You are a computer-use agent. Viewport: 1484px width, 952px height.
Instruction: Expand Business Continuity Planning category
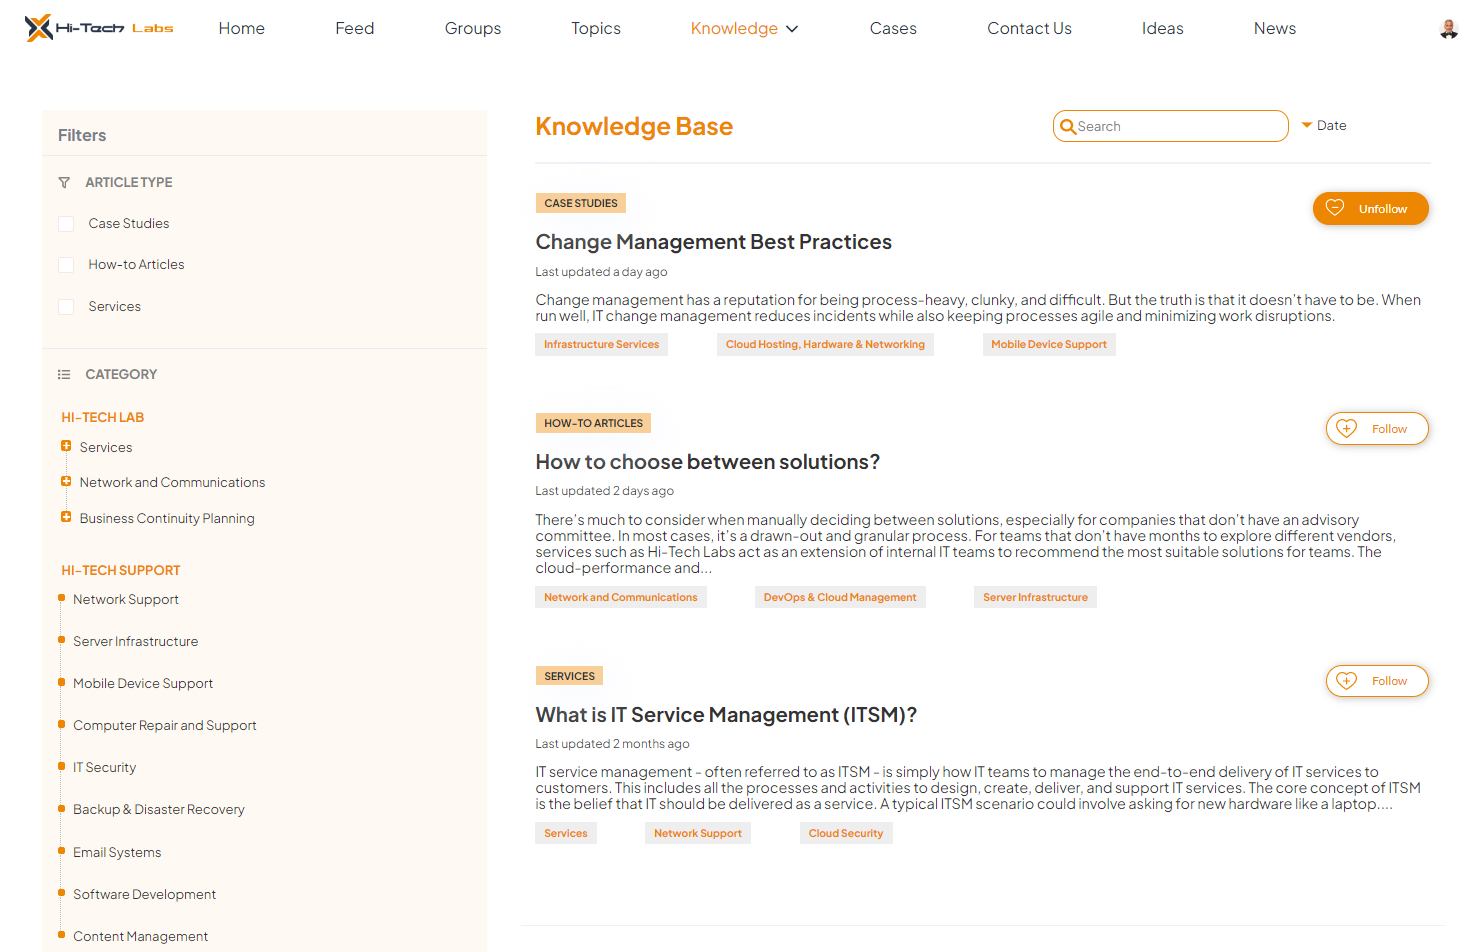[66, 517]
